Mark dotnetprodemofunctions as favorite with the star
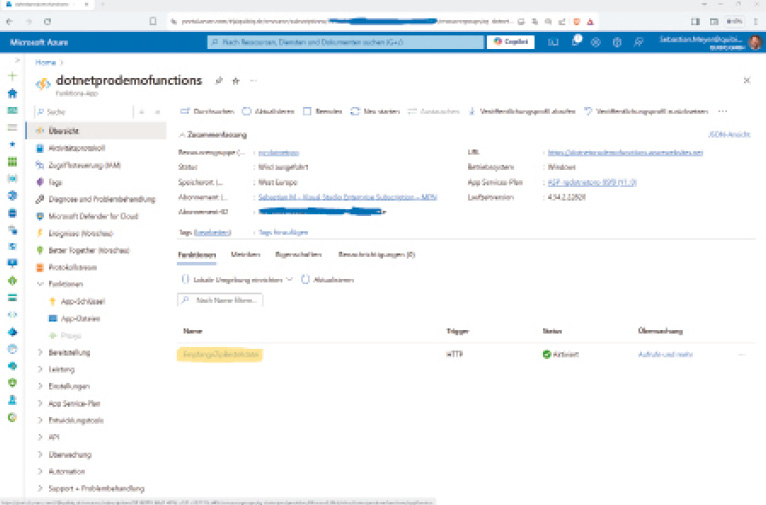This screenshot has height=505, width=766. (236, 81)
